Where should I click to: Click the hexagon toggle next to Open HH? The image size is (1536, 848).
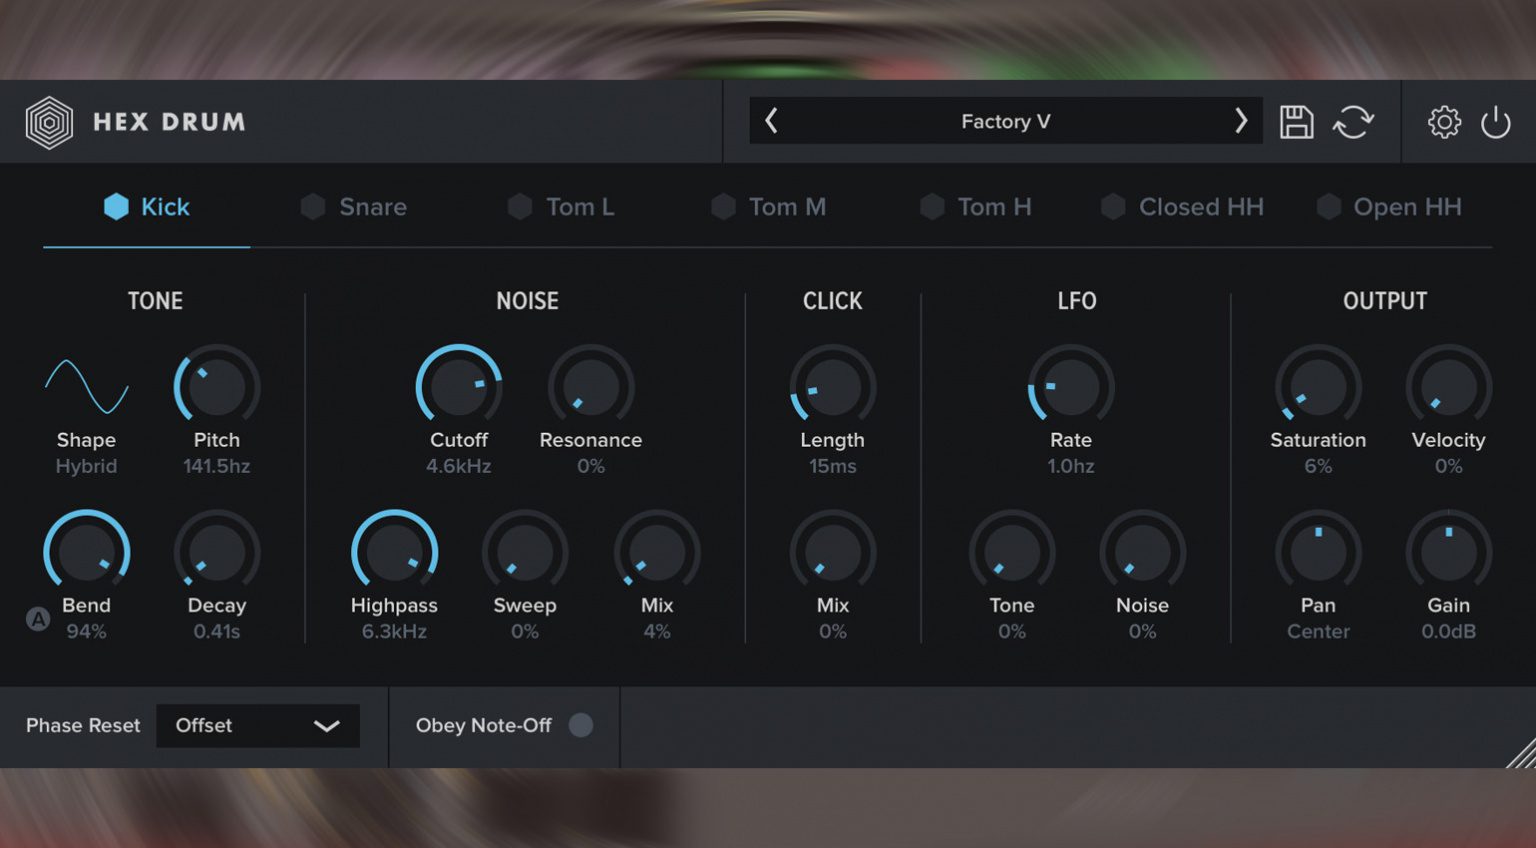(1329, 207)
